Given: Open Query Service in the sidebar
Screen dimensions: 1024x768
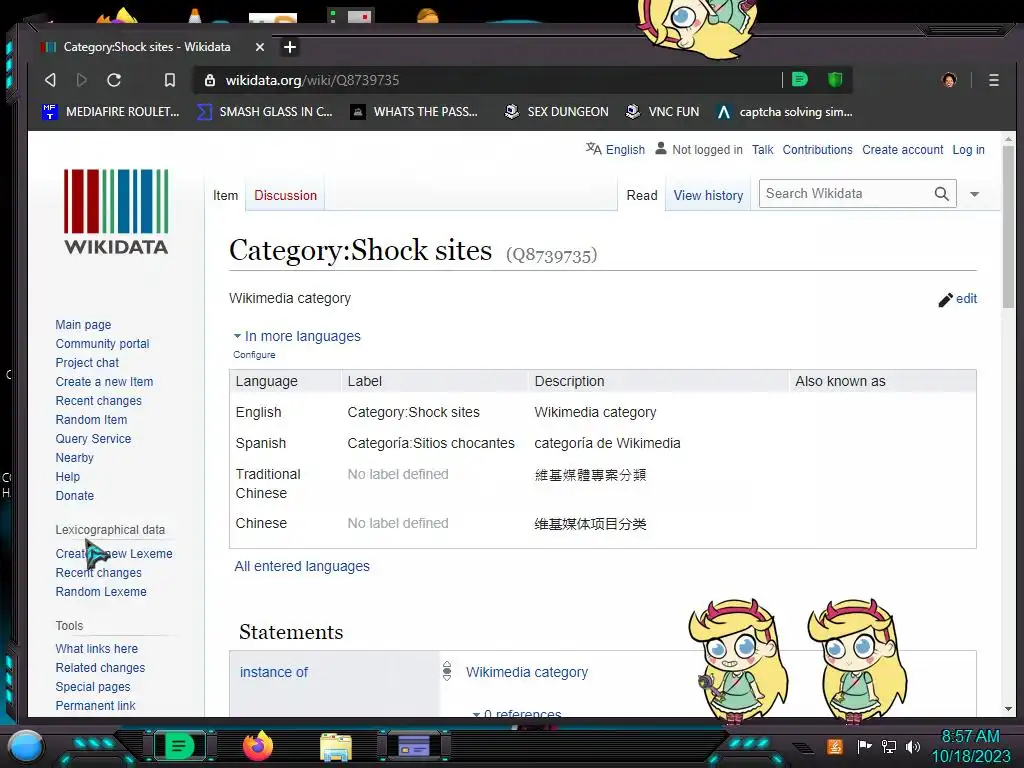Looking at the screenshot, I should click(93, 438).
